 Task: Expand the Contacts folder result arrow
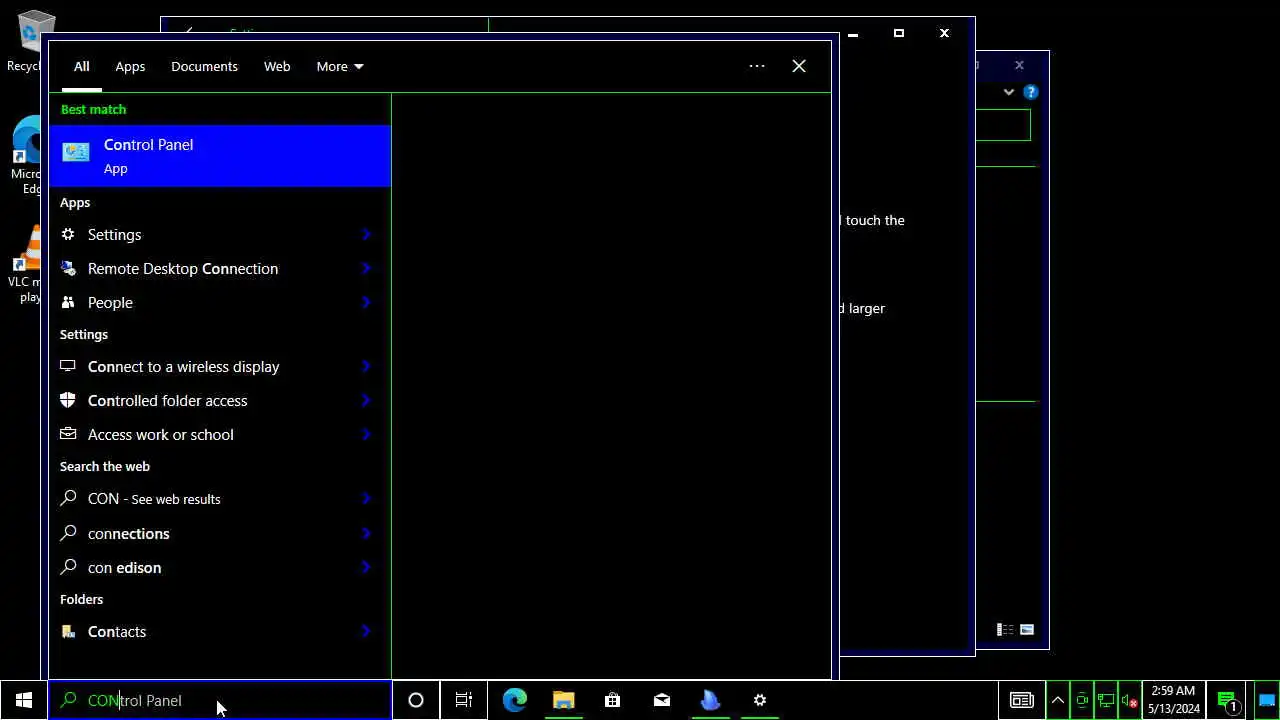pyautogui.click(x=367, y=631)
